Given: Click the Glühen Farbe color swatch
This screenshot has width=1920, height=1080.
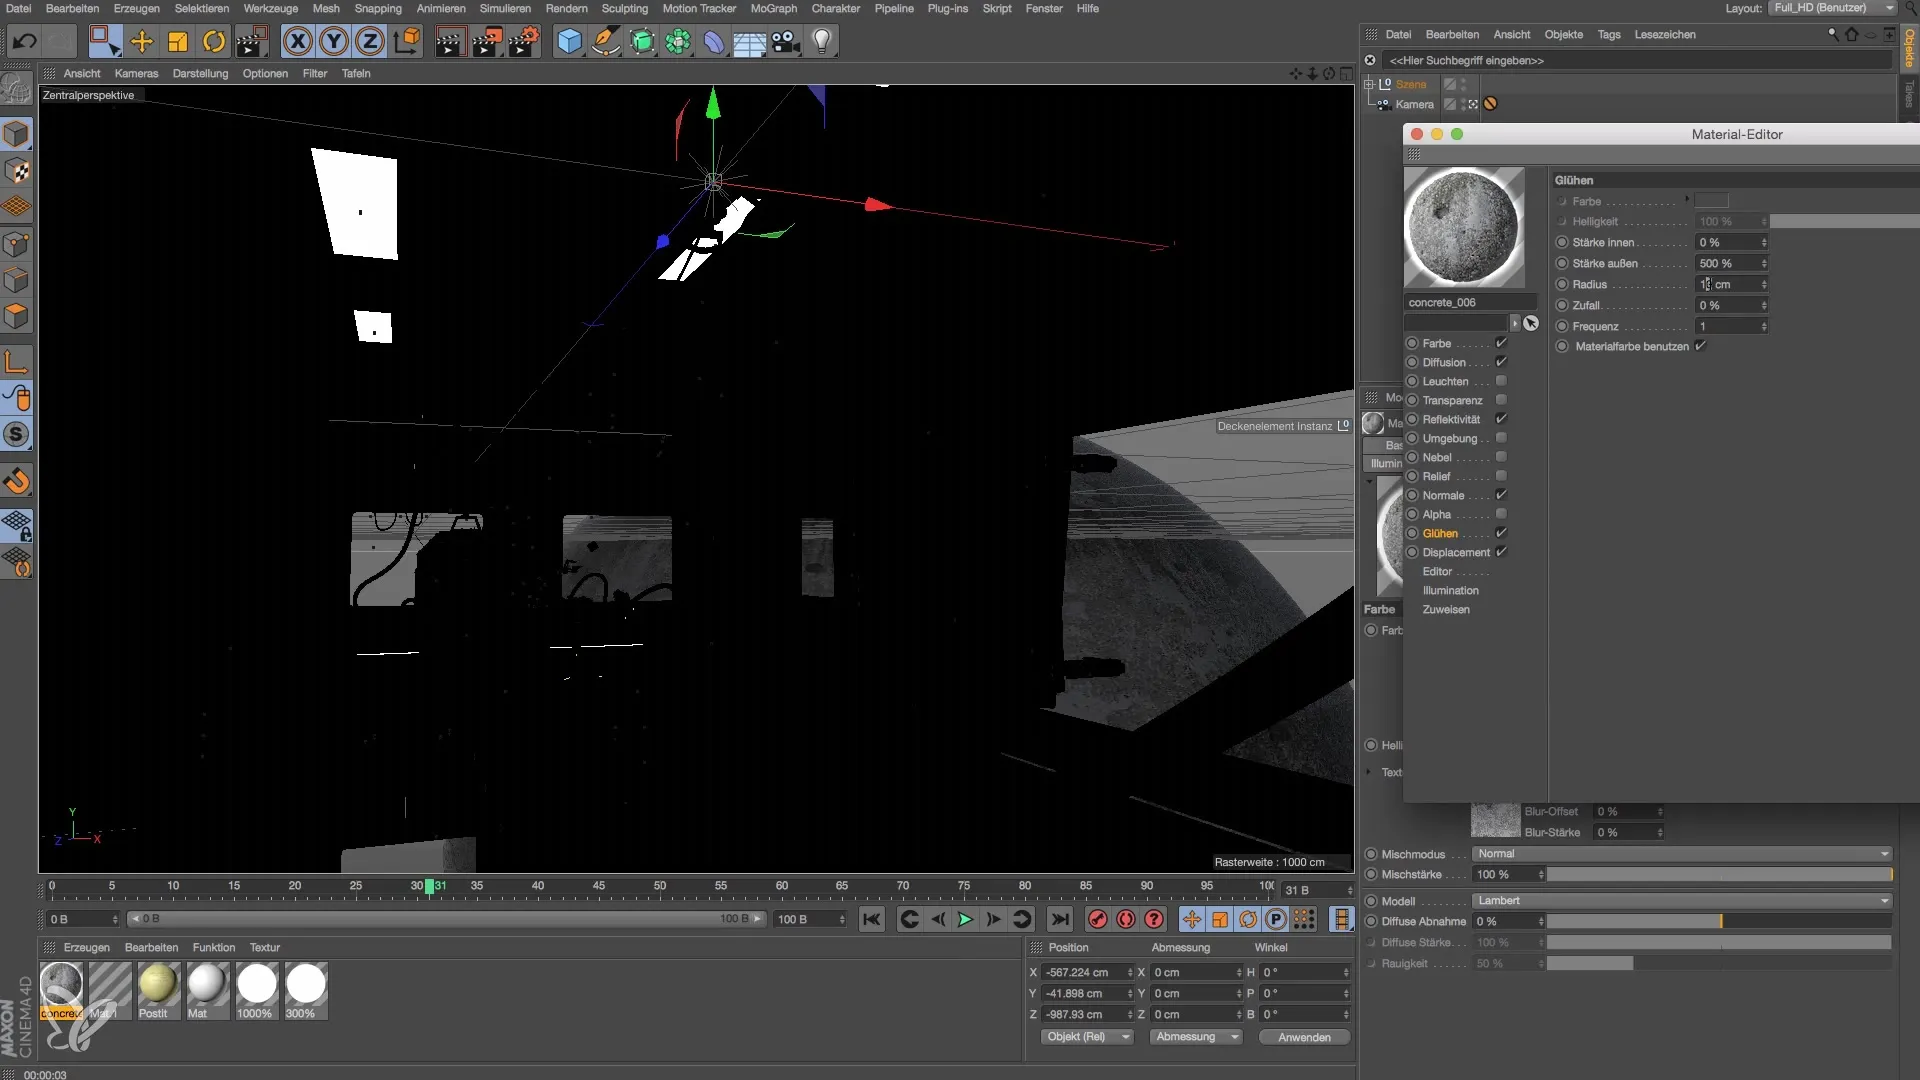Looking at the screenshot, I should (1712, 201).
